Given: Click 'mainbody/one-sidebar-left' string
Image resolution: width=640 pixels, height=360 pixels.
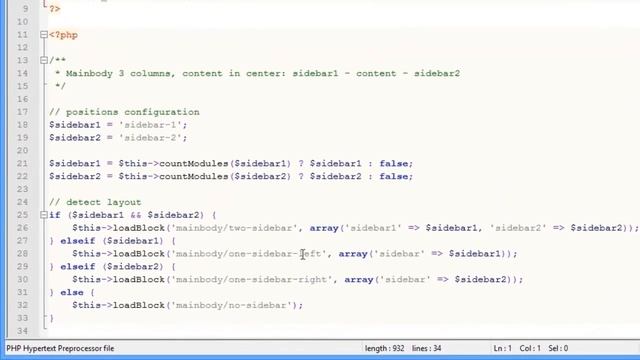Looking at the screenshot, I should [249, 254].
